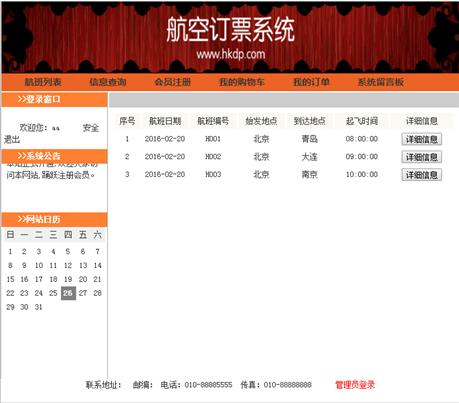
Task: Open the 系统留言板 page
Action: pos(381,82)
